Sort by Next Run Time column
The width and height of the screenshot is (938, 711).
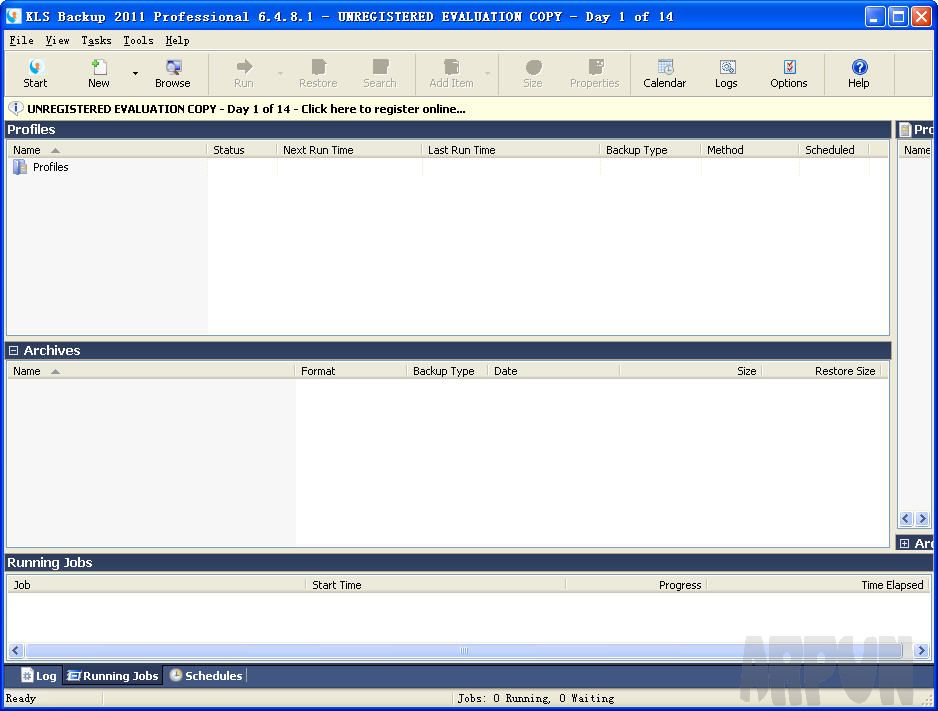pos(349,150)
